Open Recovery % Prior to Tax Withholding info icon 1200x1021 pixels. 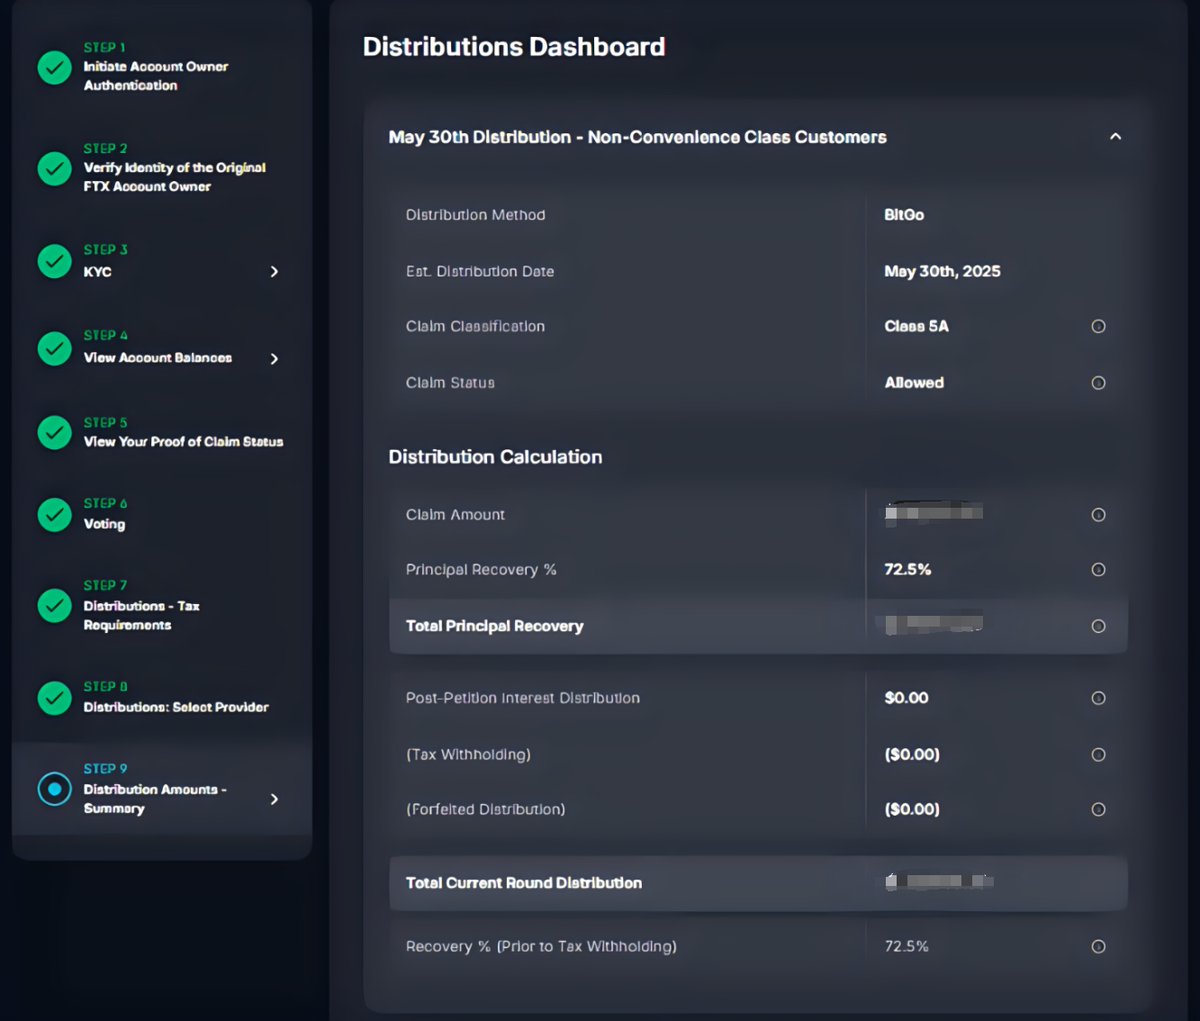coord(1098,947)
